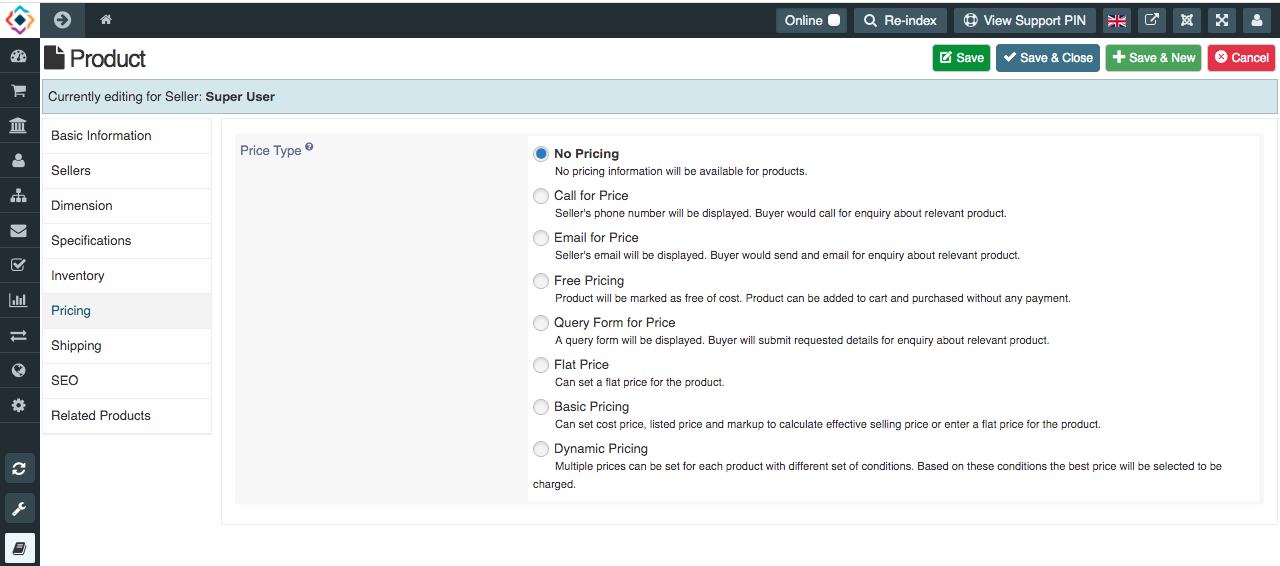1280x566 pixels.
Task: Open the settings gear sidebar icon
Action: 18,405
